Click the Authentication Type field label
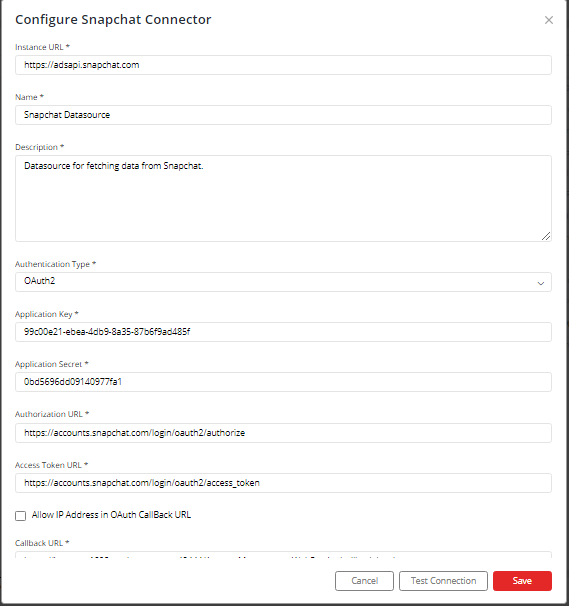Viewport: 569px width, 606px height. coord(55,264)
